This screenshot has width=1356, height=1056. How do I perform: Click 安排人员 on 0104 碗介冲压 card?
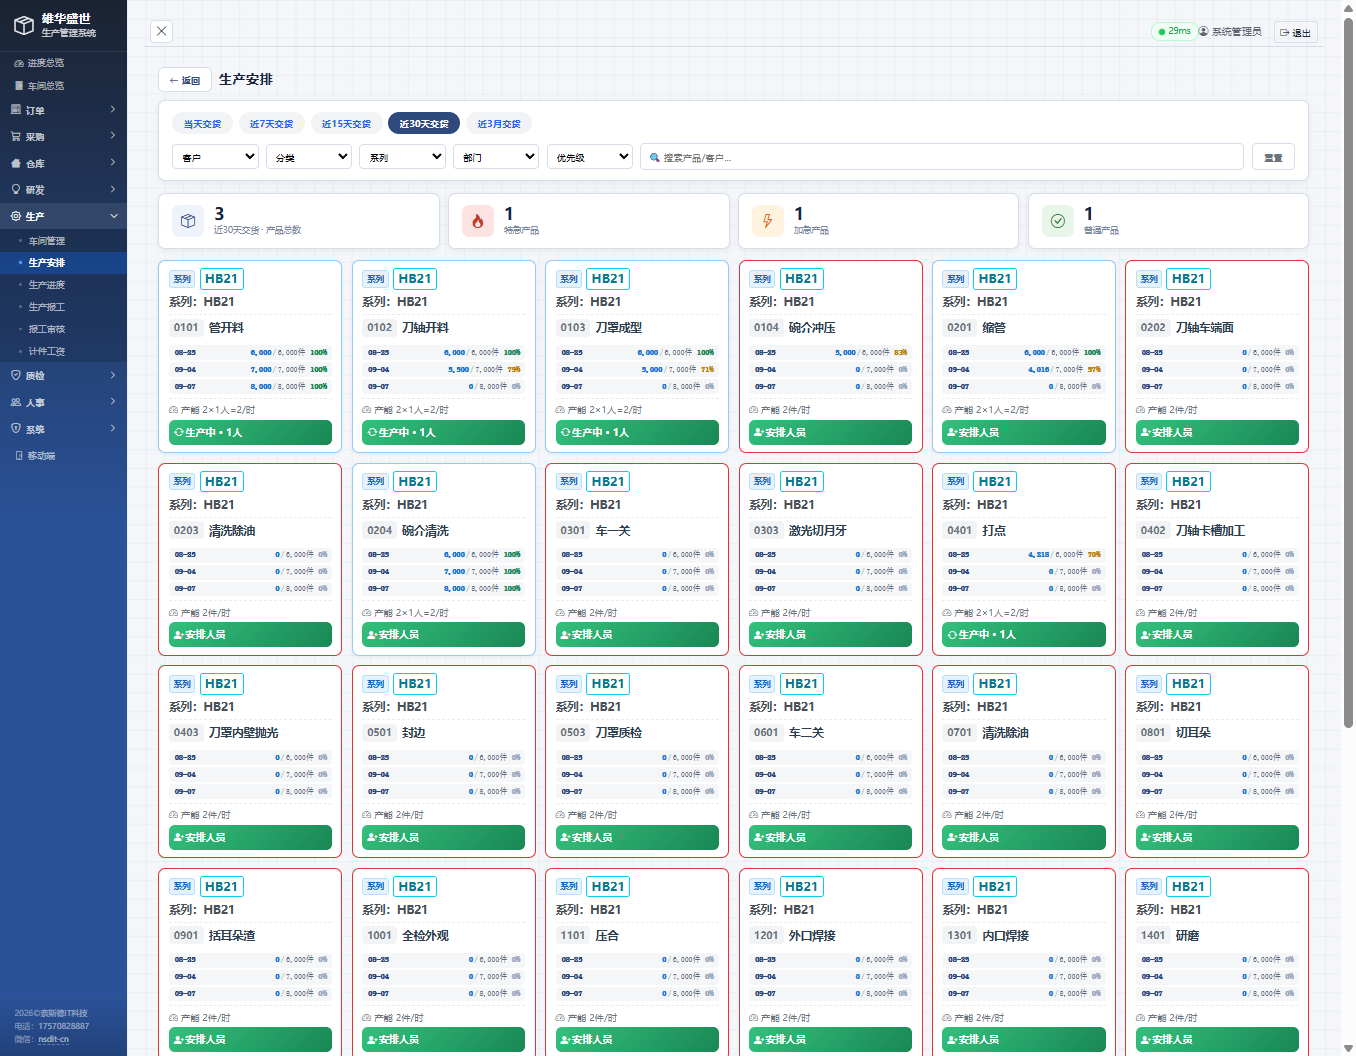[830, 432]
